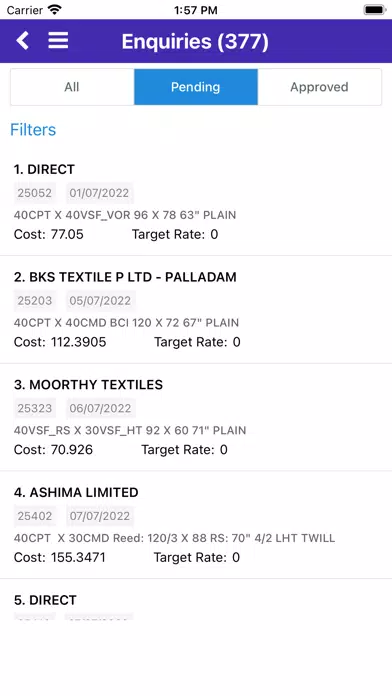The image size is (392, 696).
Task: Open the ASHIMA LIMITED enquiry
Action: 196,525
